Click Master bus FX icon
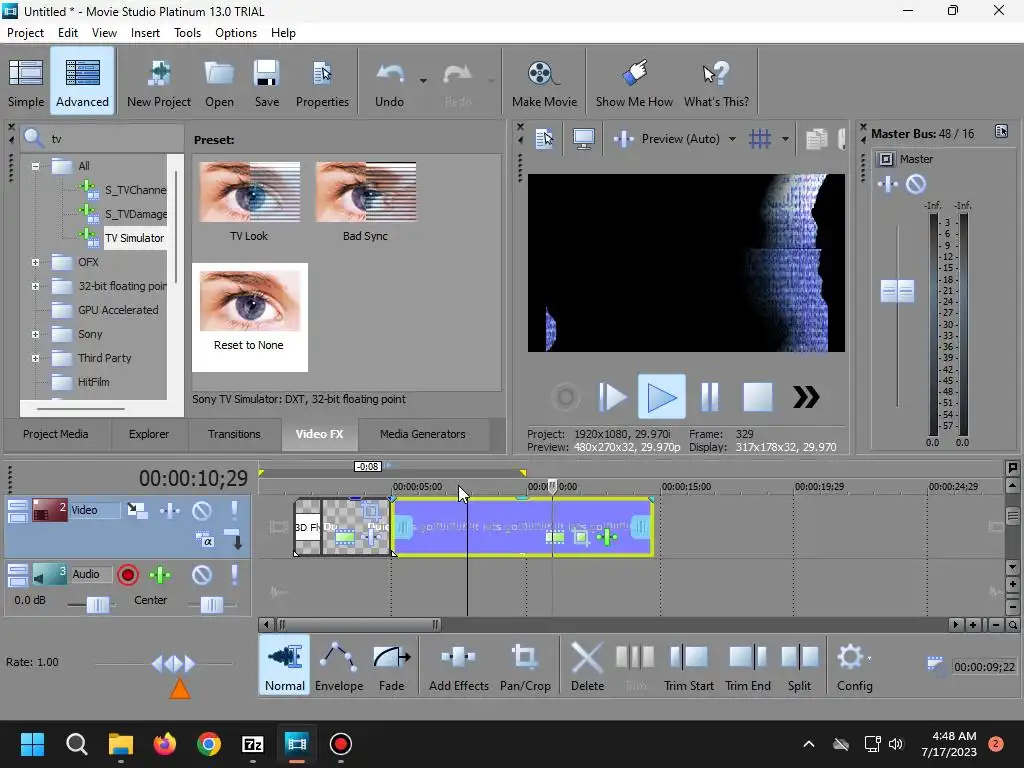This screenshot has width=1024, height=768. pos(888,184)
